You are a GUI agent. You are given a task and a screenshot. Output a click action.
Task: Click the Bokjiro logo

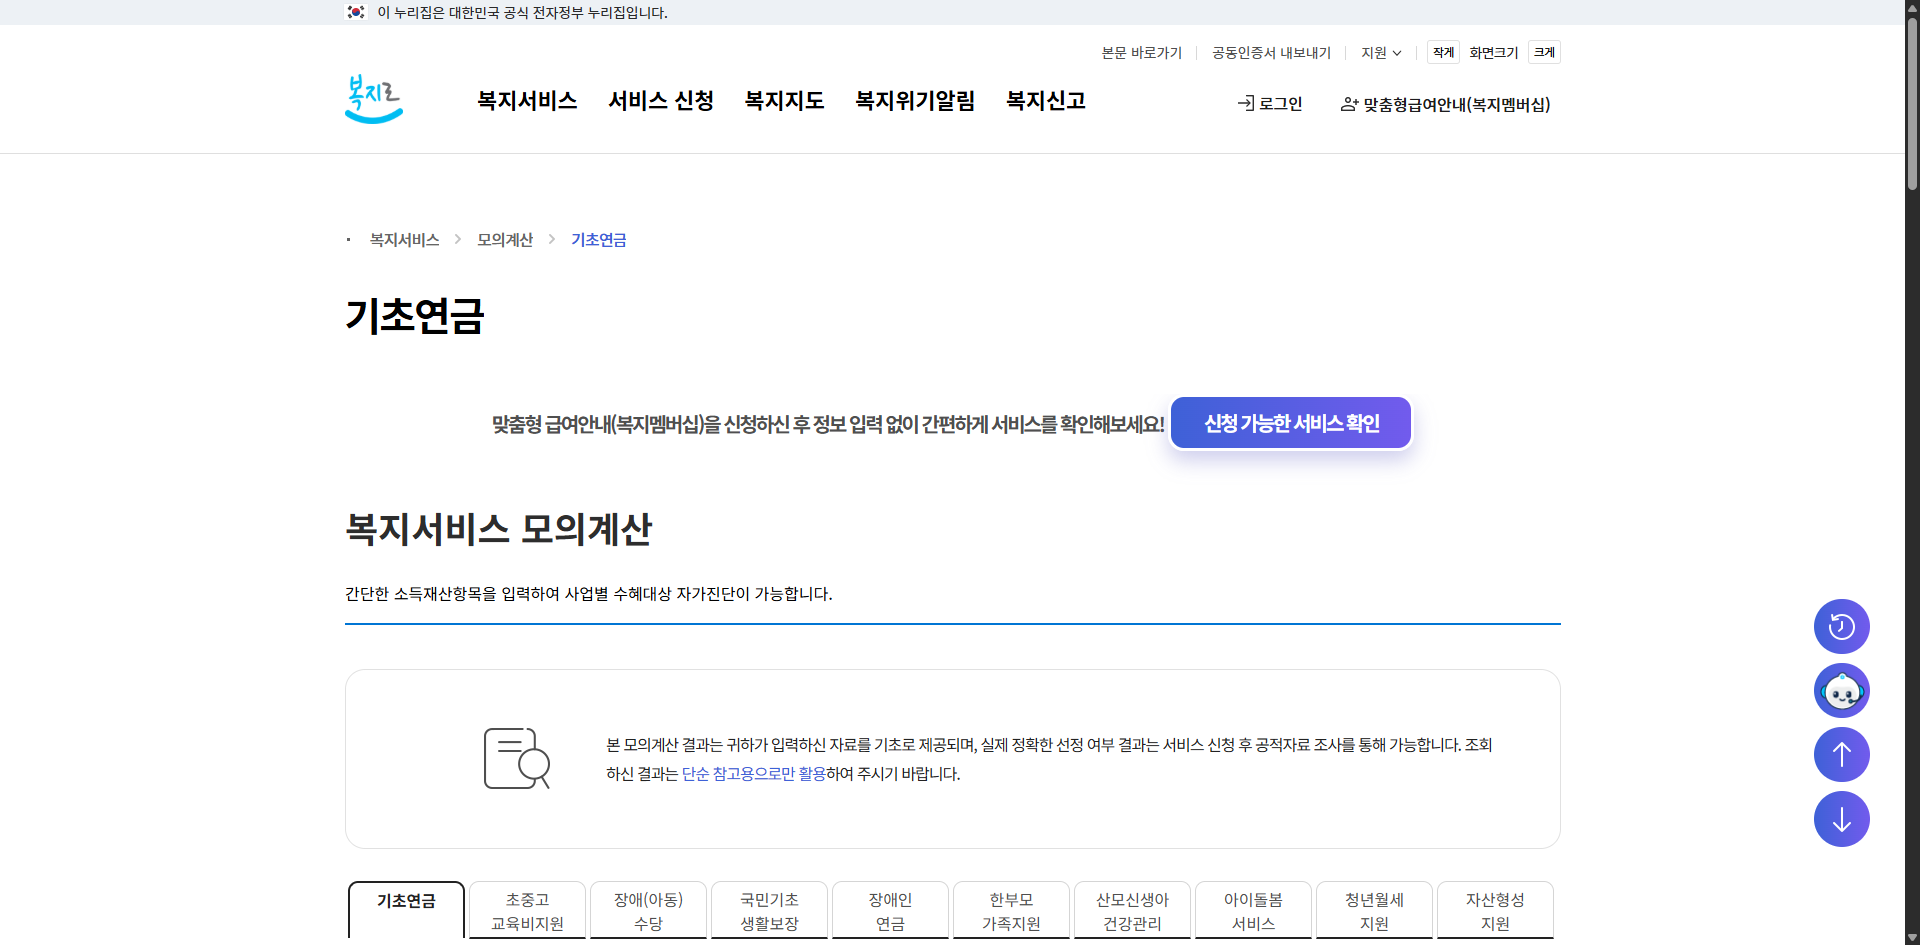373,98
